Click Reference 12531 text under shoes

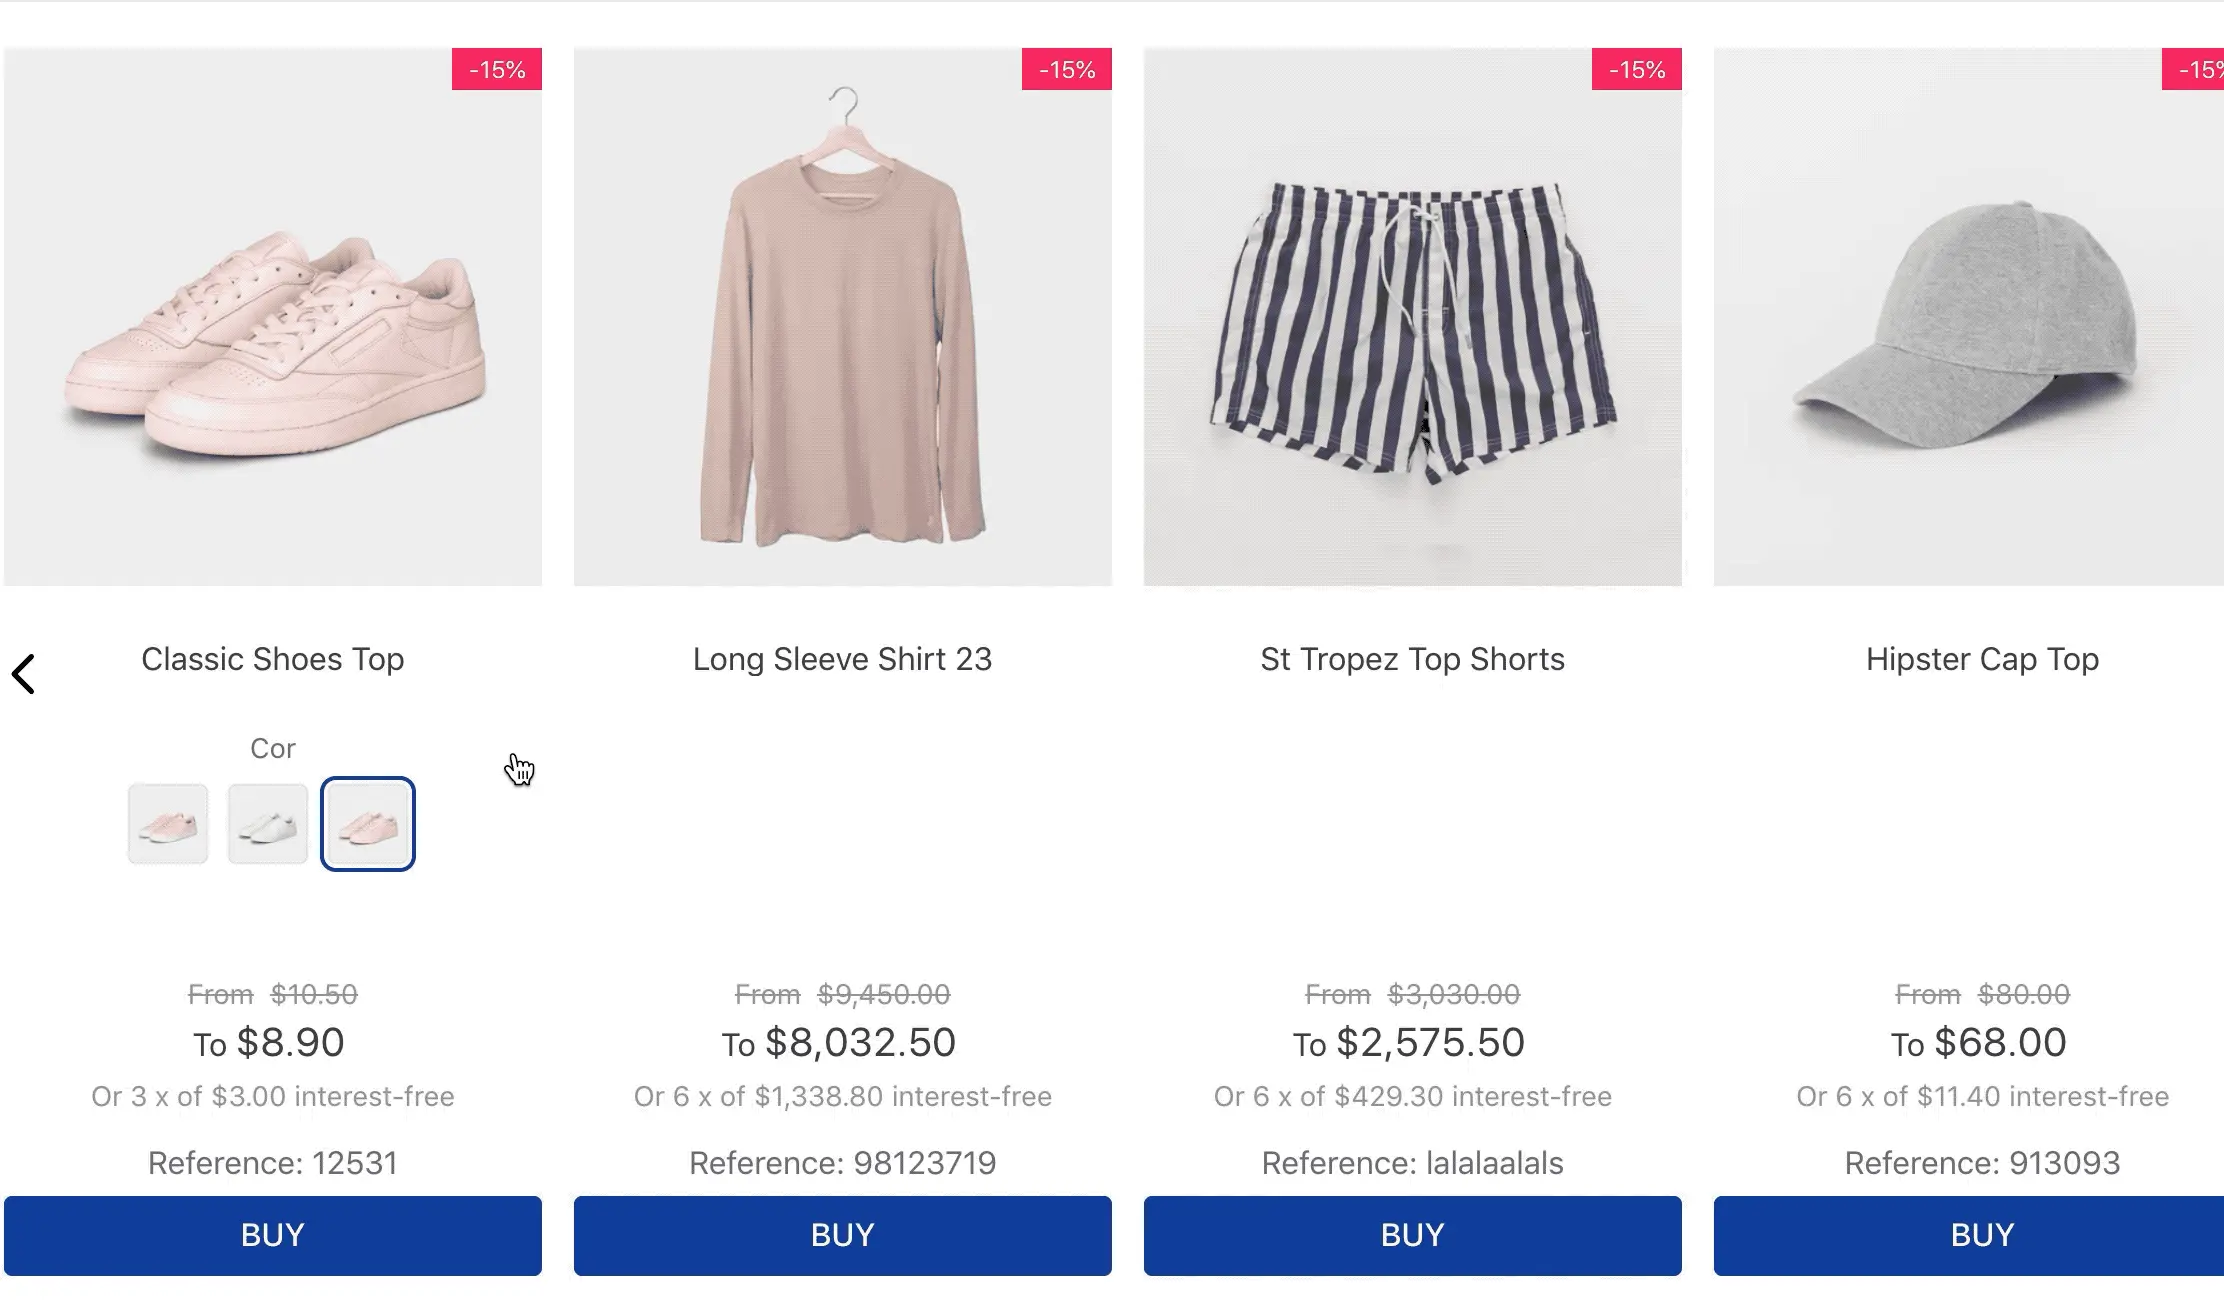click(272, 1163)
